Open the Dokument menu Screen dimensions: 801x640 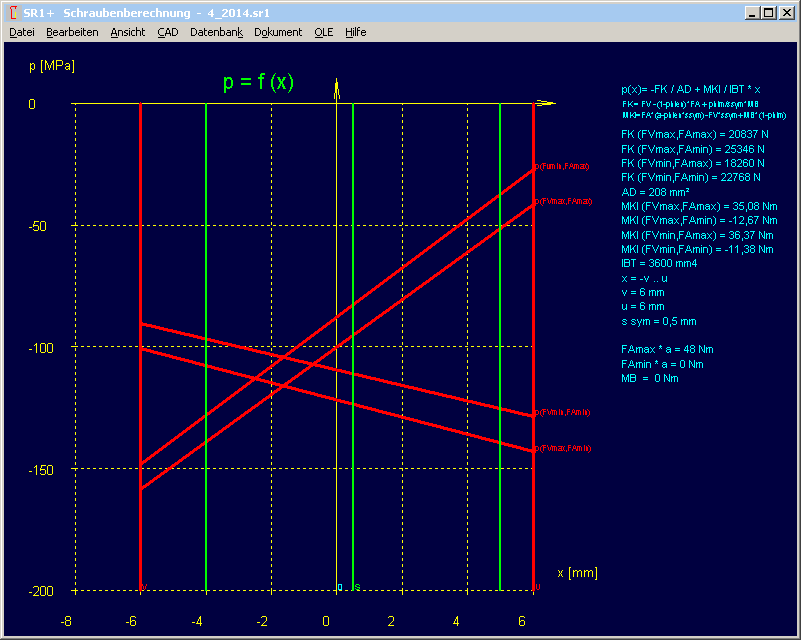click(x=278, y=32)
